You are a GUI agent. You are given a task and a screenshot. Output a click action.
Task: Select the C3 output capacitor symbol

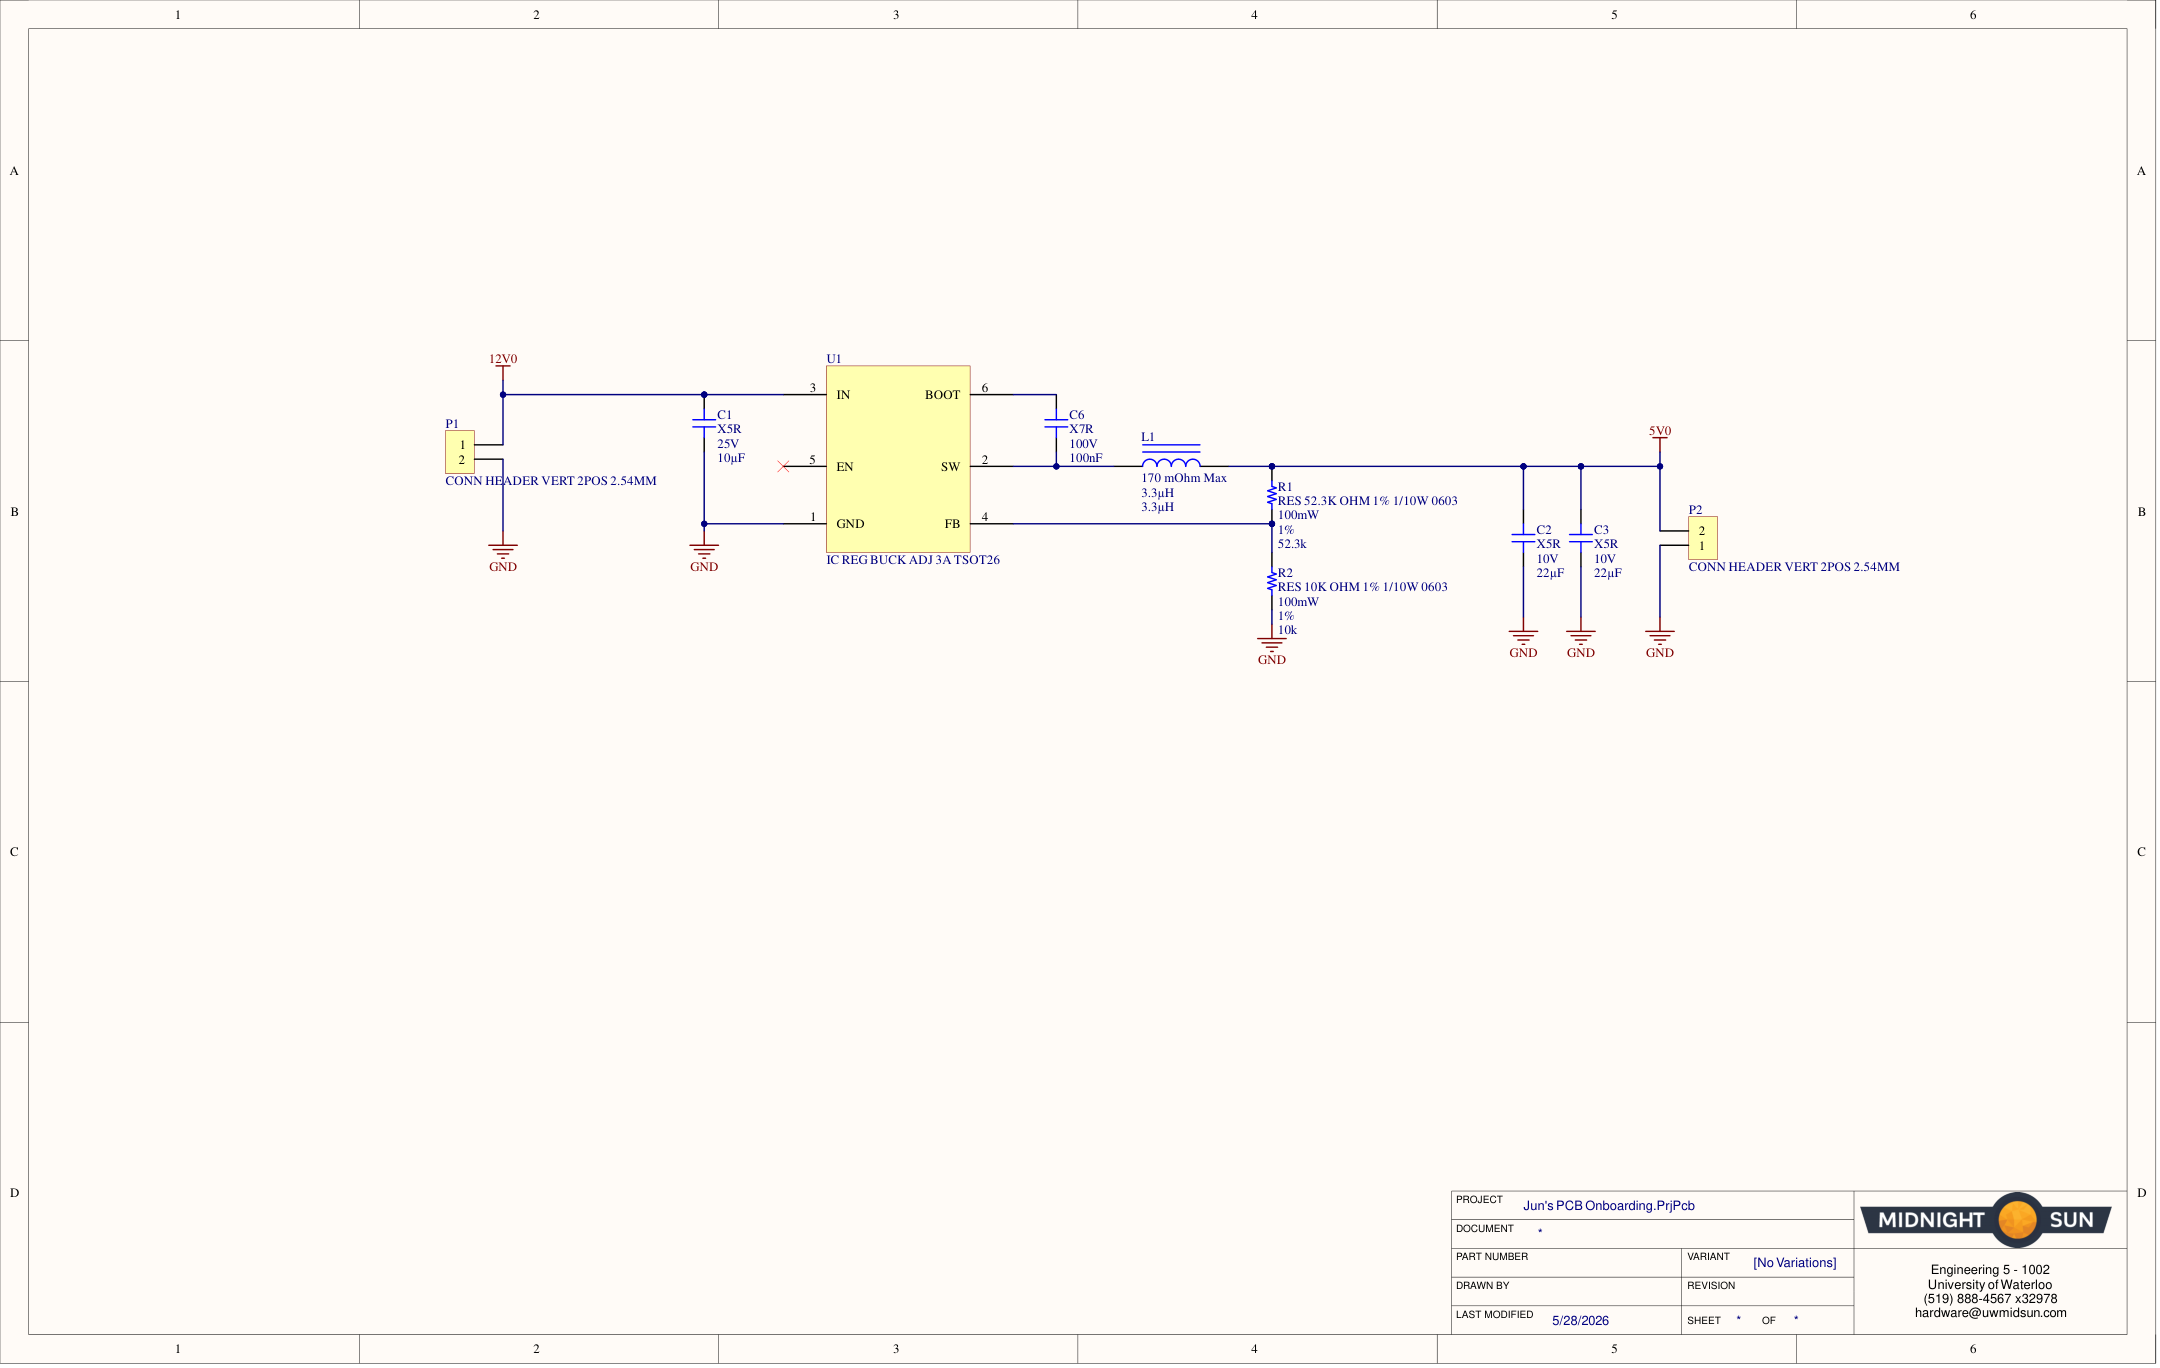1581,539
